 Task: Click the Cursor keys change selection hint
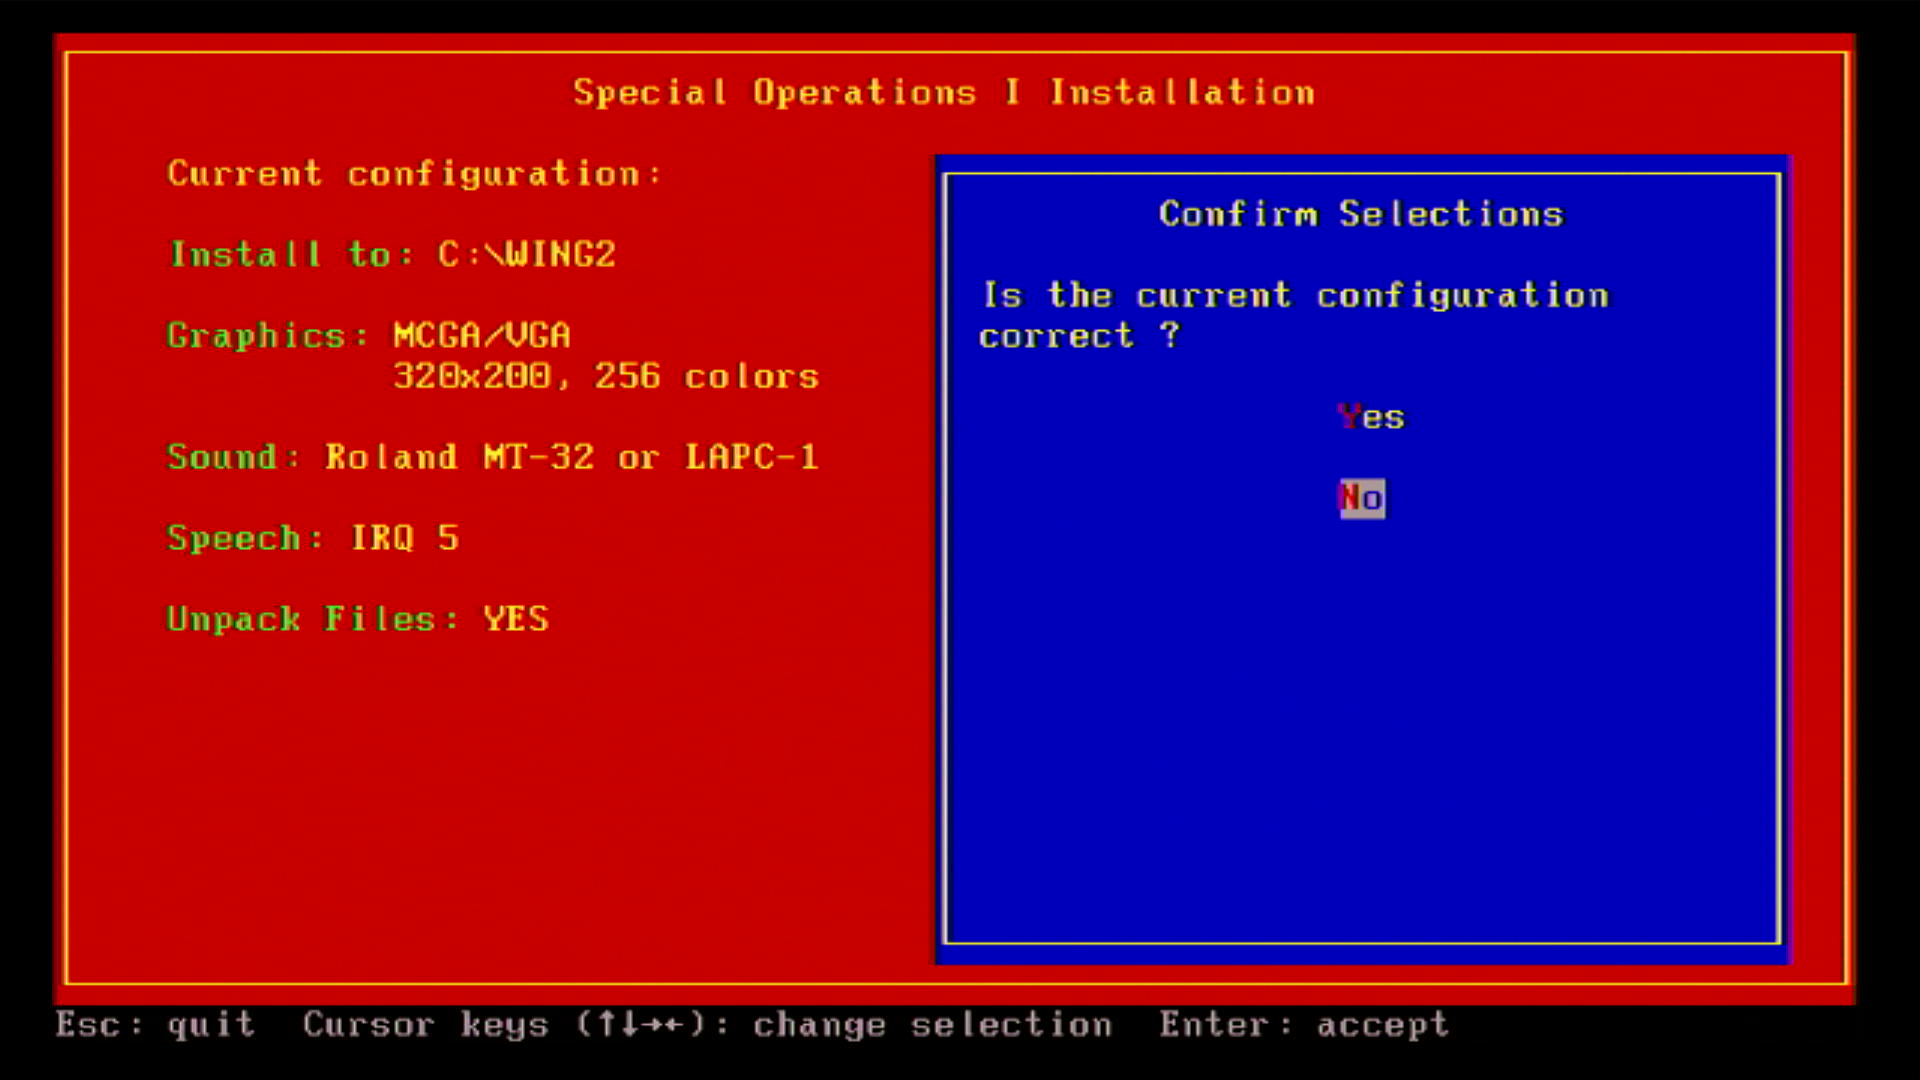707,1025
